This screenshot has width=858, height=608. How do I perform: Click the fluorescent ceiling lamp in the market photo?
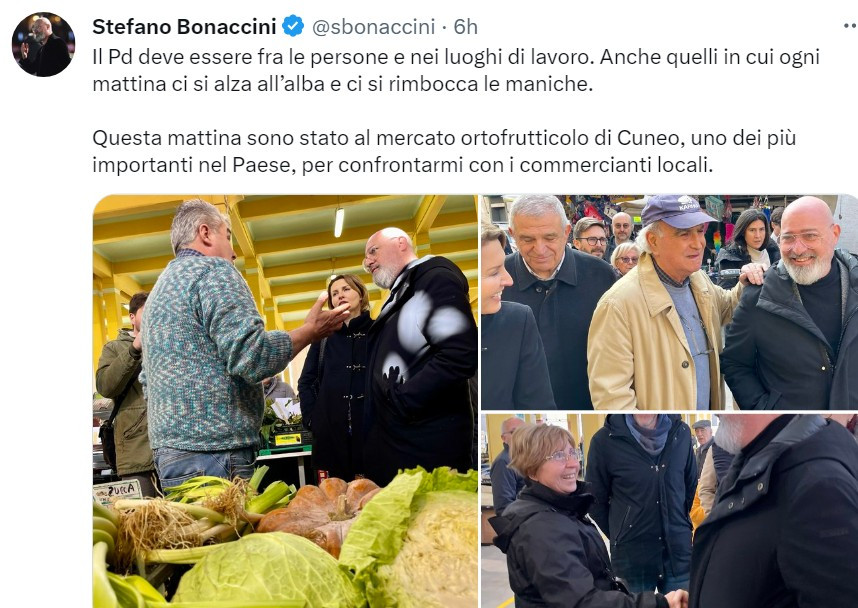pyautogui.click(x=339, y=222)
